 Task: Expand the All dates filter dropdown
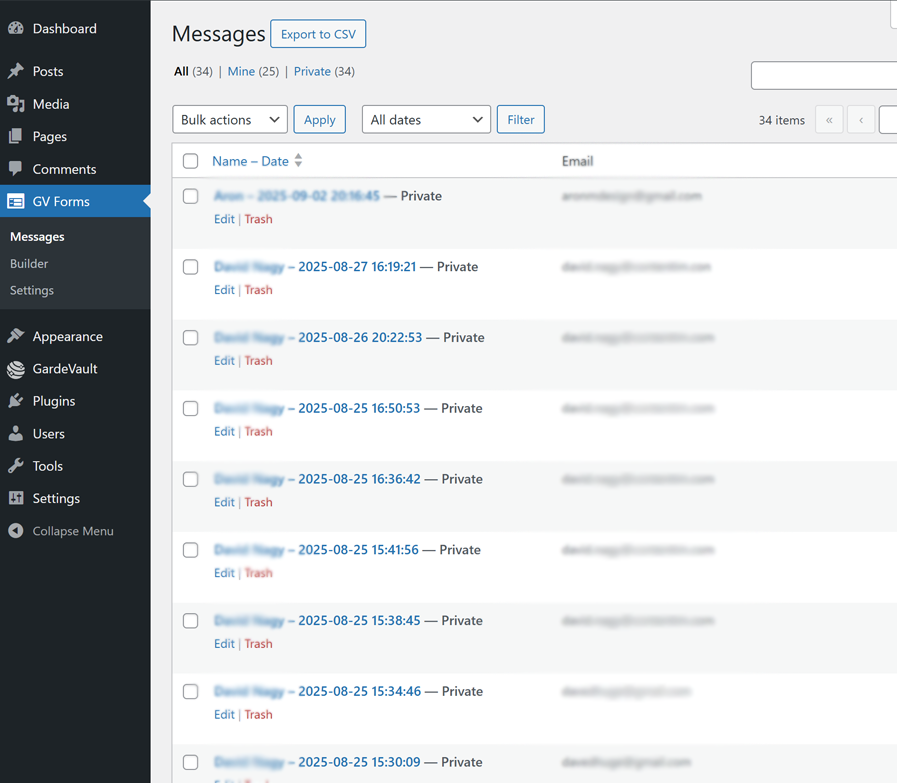click(x=426, y=120)
